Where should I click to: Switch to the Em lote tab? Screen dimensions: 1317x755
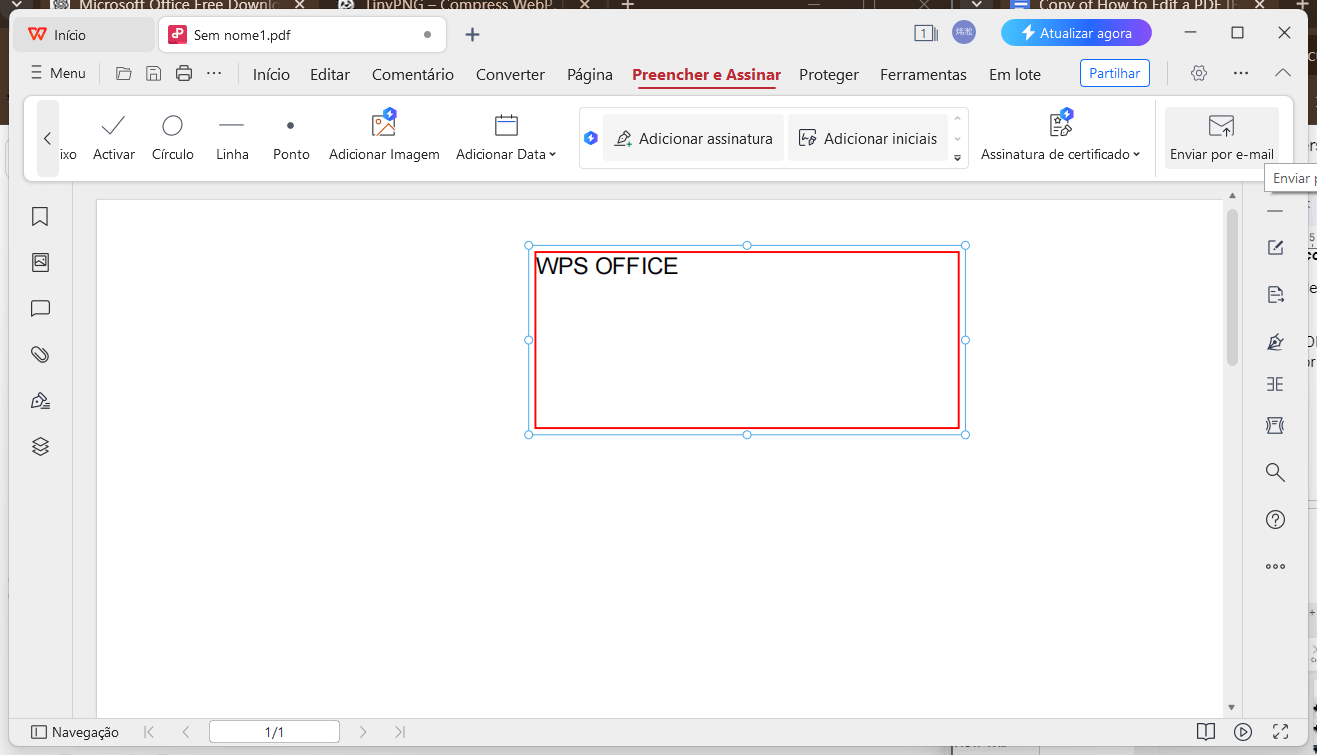[1015, 74]
